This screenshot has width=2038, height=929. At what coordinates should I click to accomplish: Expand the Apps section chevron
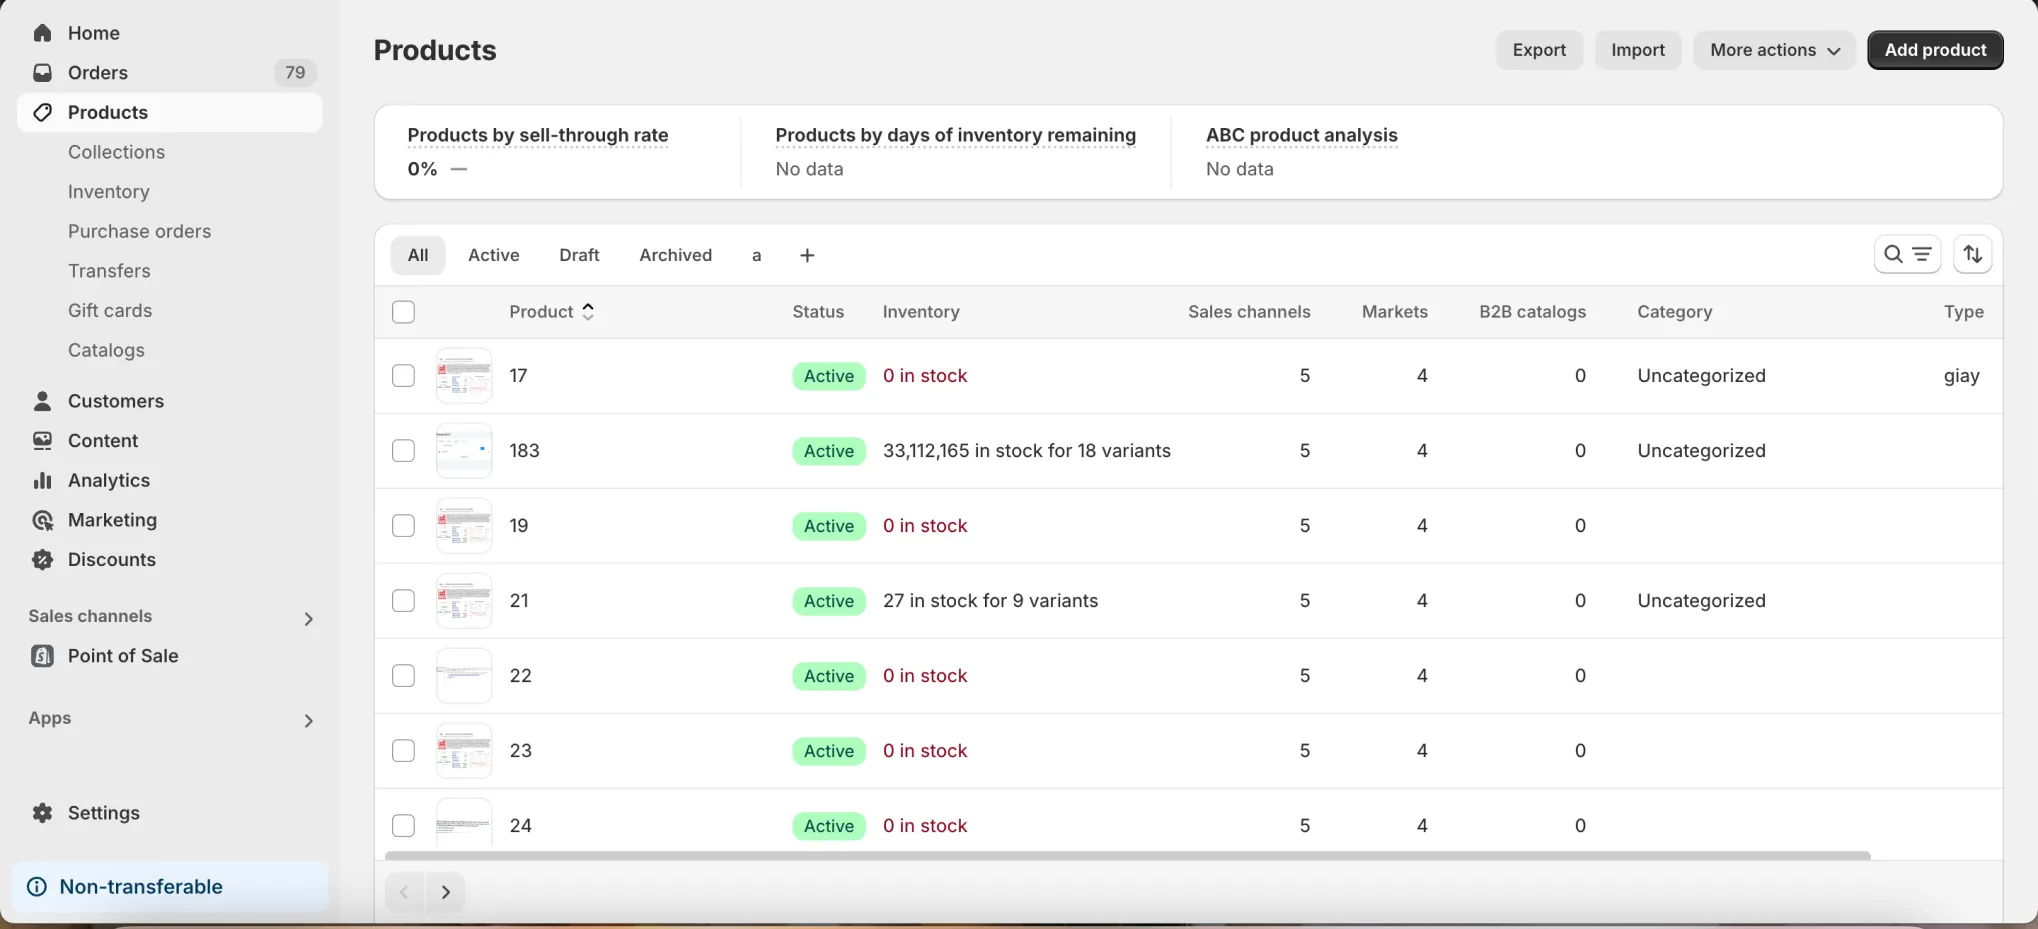pyautogui.click(x=309, y=721)
